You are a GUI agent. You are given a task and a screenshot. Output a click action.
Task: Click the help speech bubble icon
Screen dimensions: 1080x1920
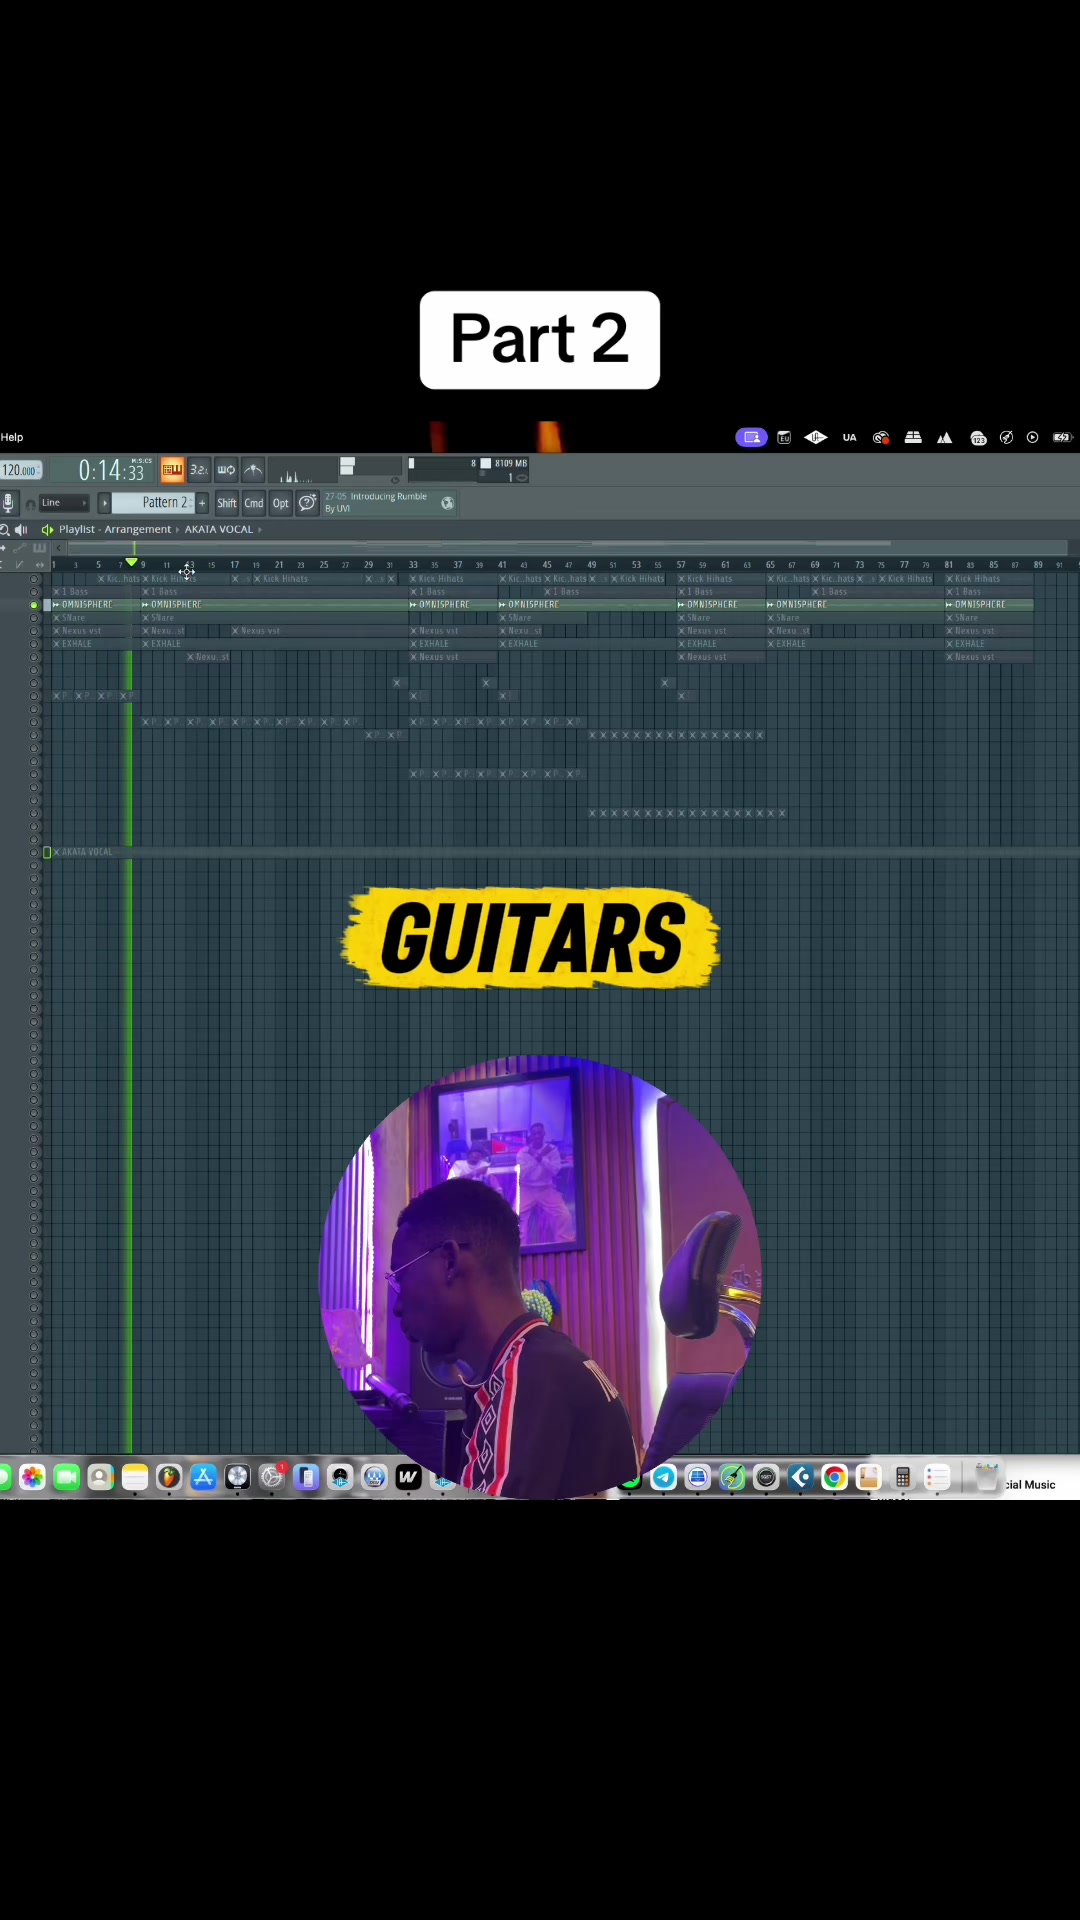tap(307, 503)
